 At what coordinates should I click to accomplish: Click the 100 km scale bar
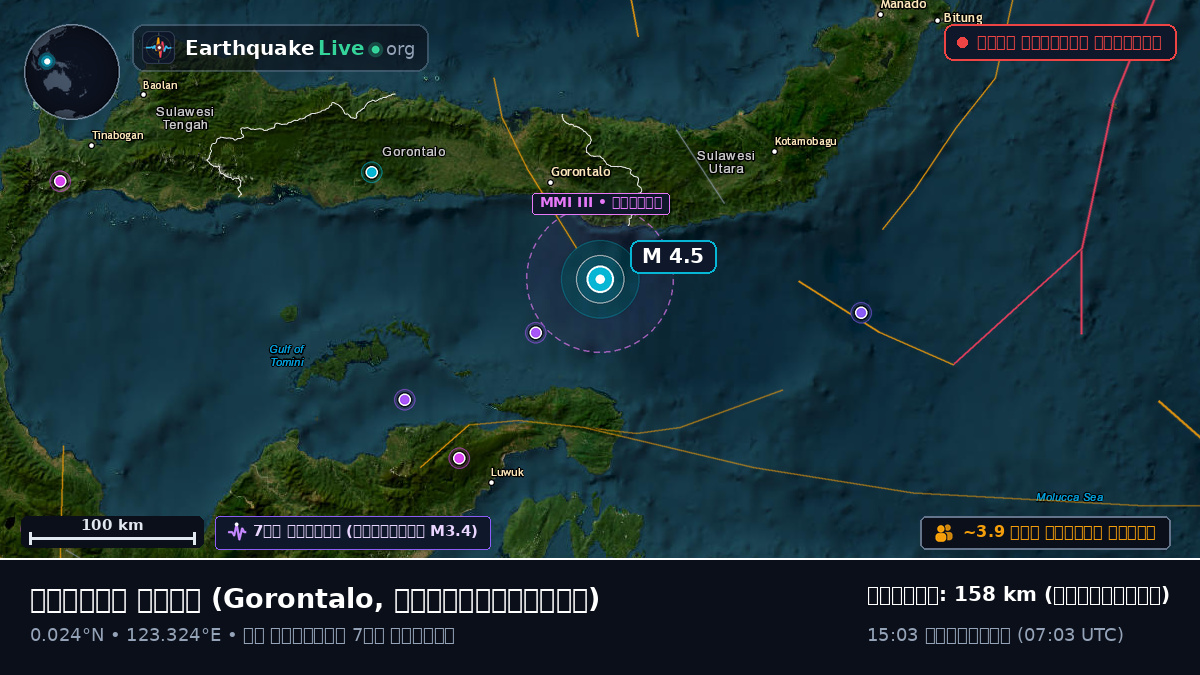click(112, 532)
